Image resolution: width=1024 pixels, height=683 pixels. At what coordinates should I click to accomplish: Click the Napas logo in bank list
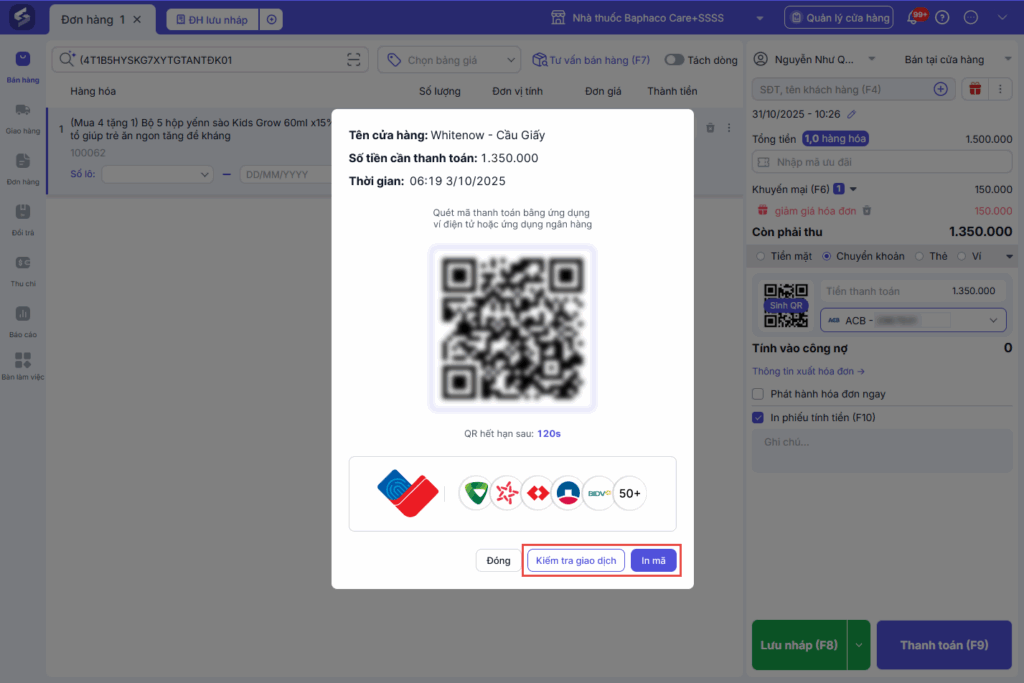coord(408,493)
